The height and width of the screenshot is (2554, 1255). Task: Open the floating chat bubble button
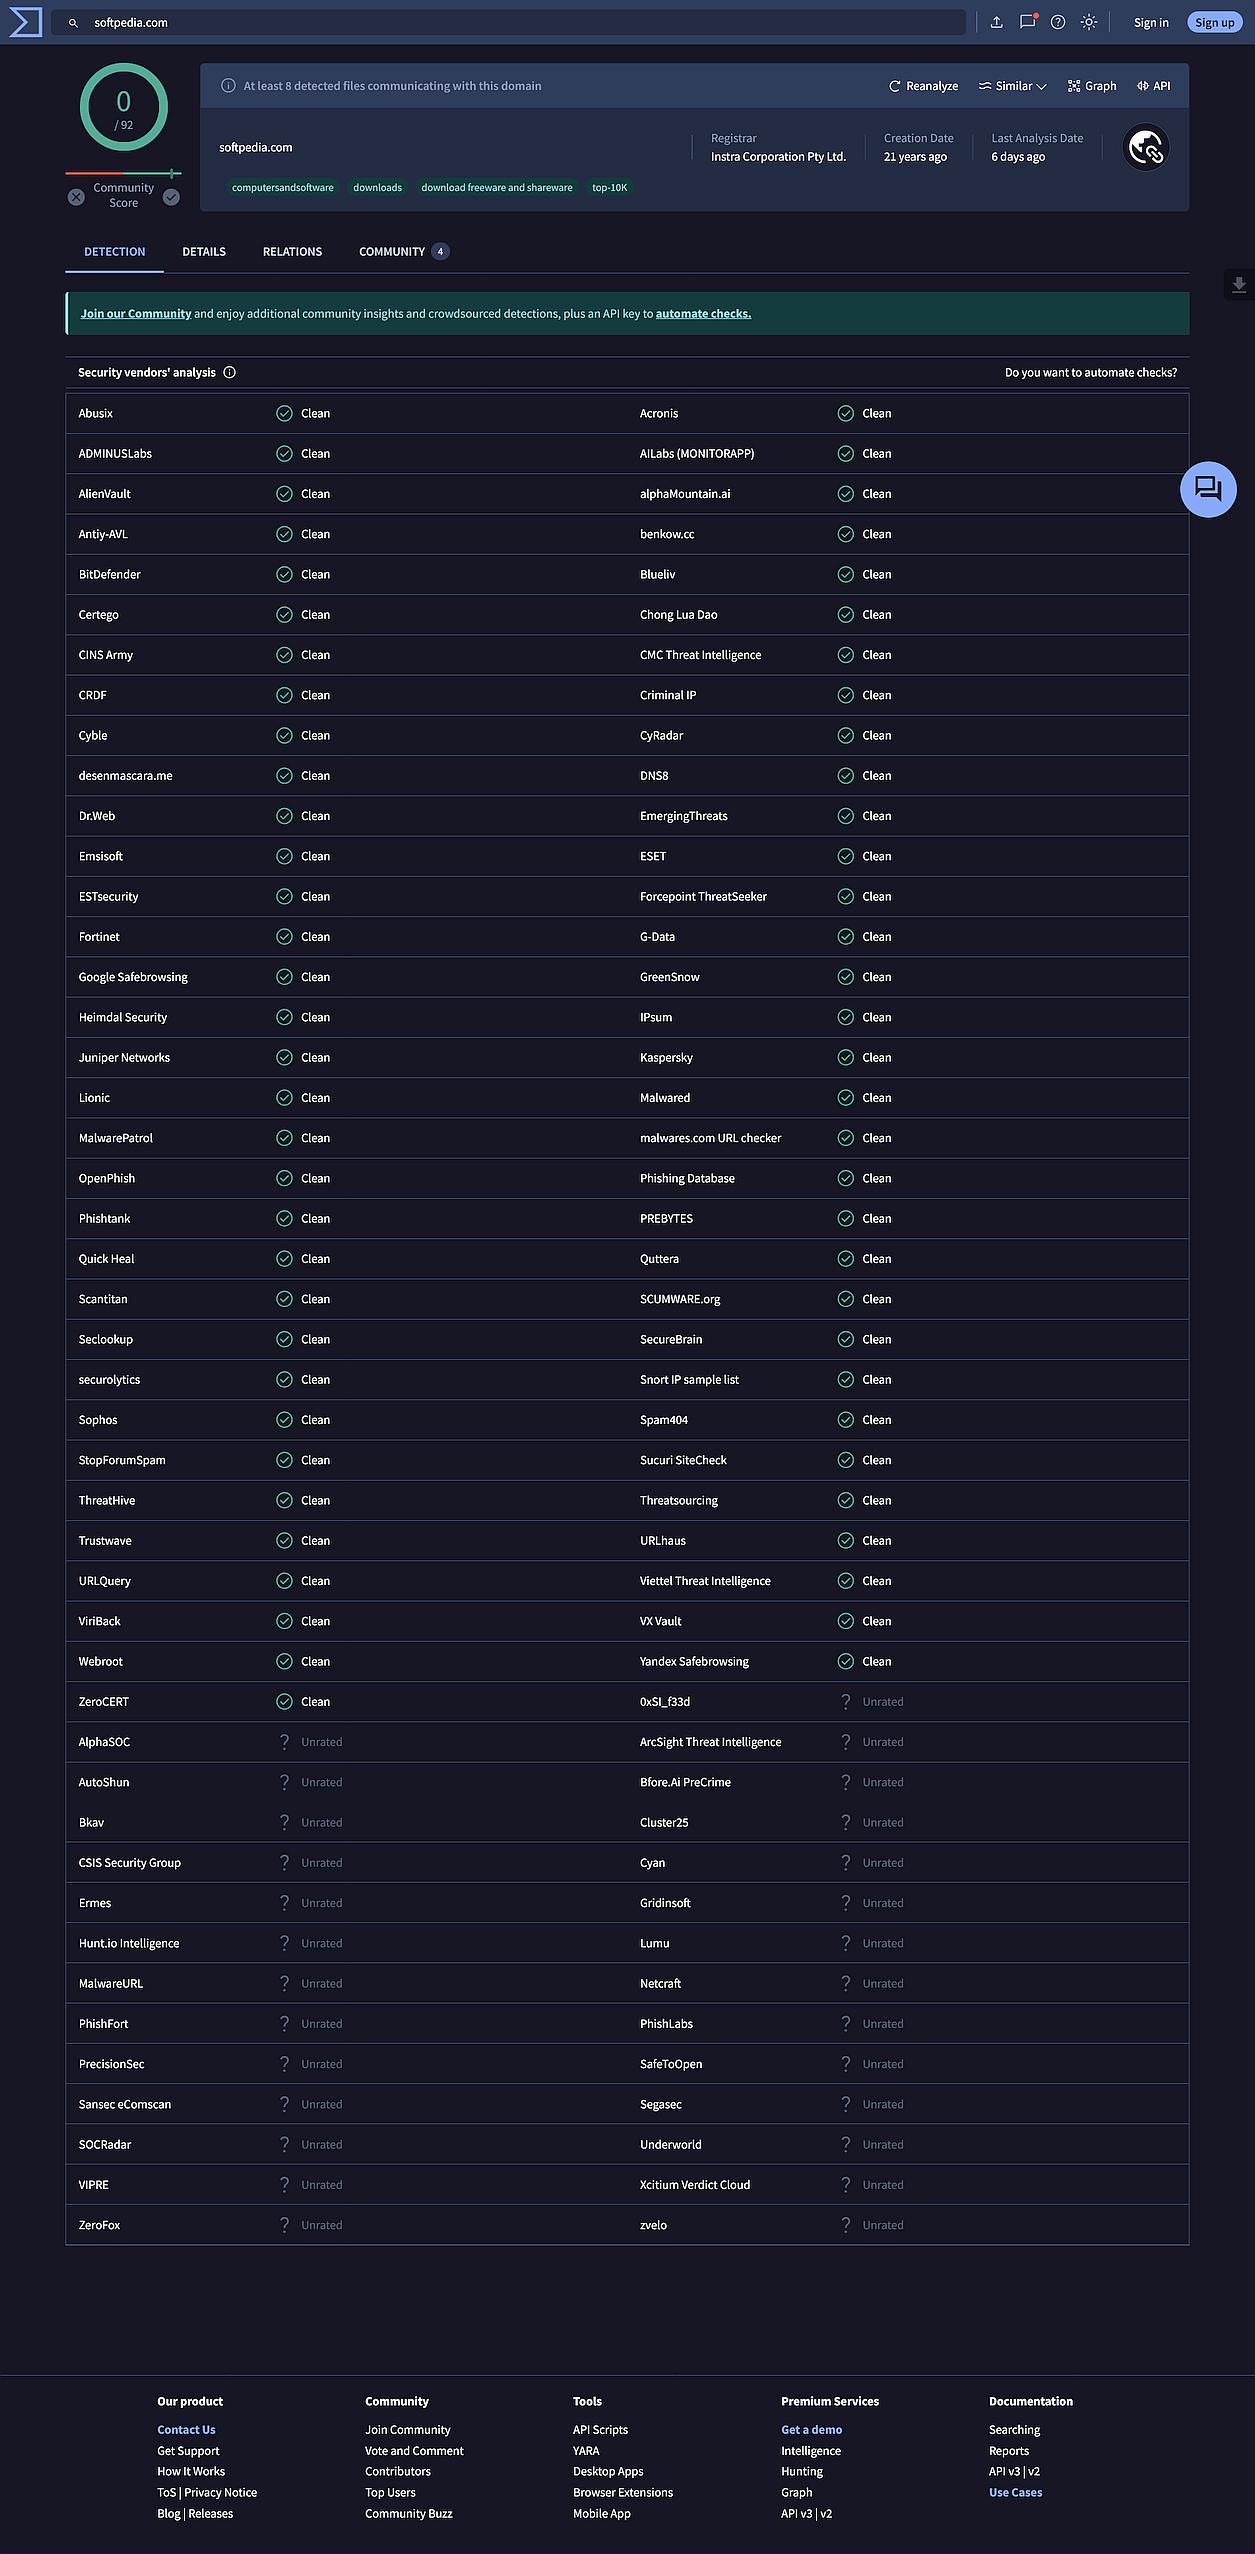click(1208, 489)
